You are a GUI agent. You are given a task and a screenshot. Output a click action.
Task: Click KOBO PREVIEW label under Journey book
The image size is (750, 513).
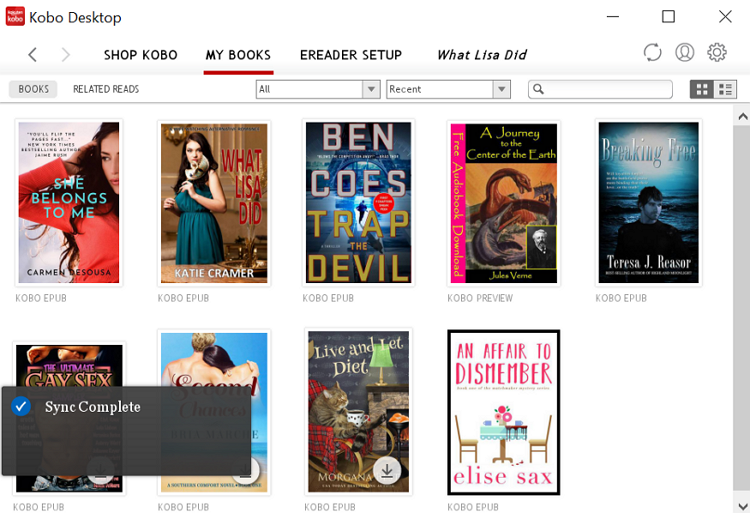point(480,298)
